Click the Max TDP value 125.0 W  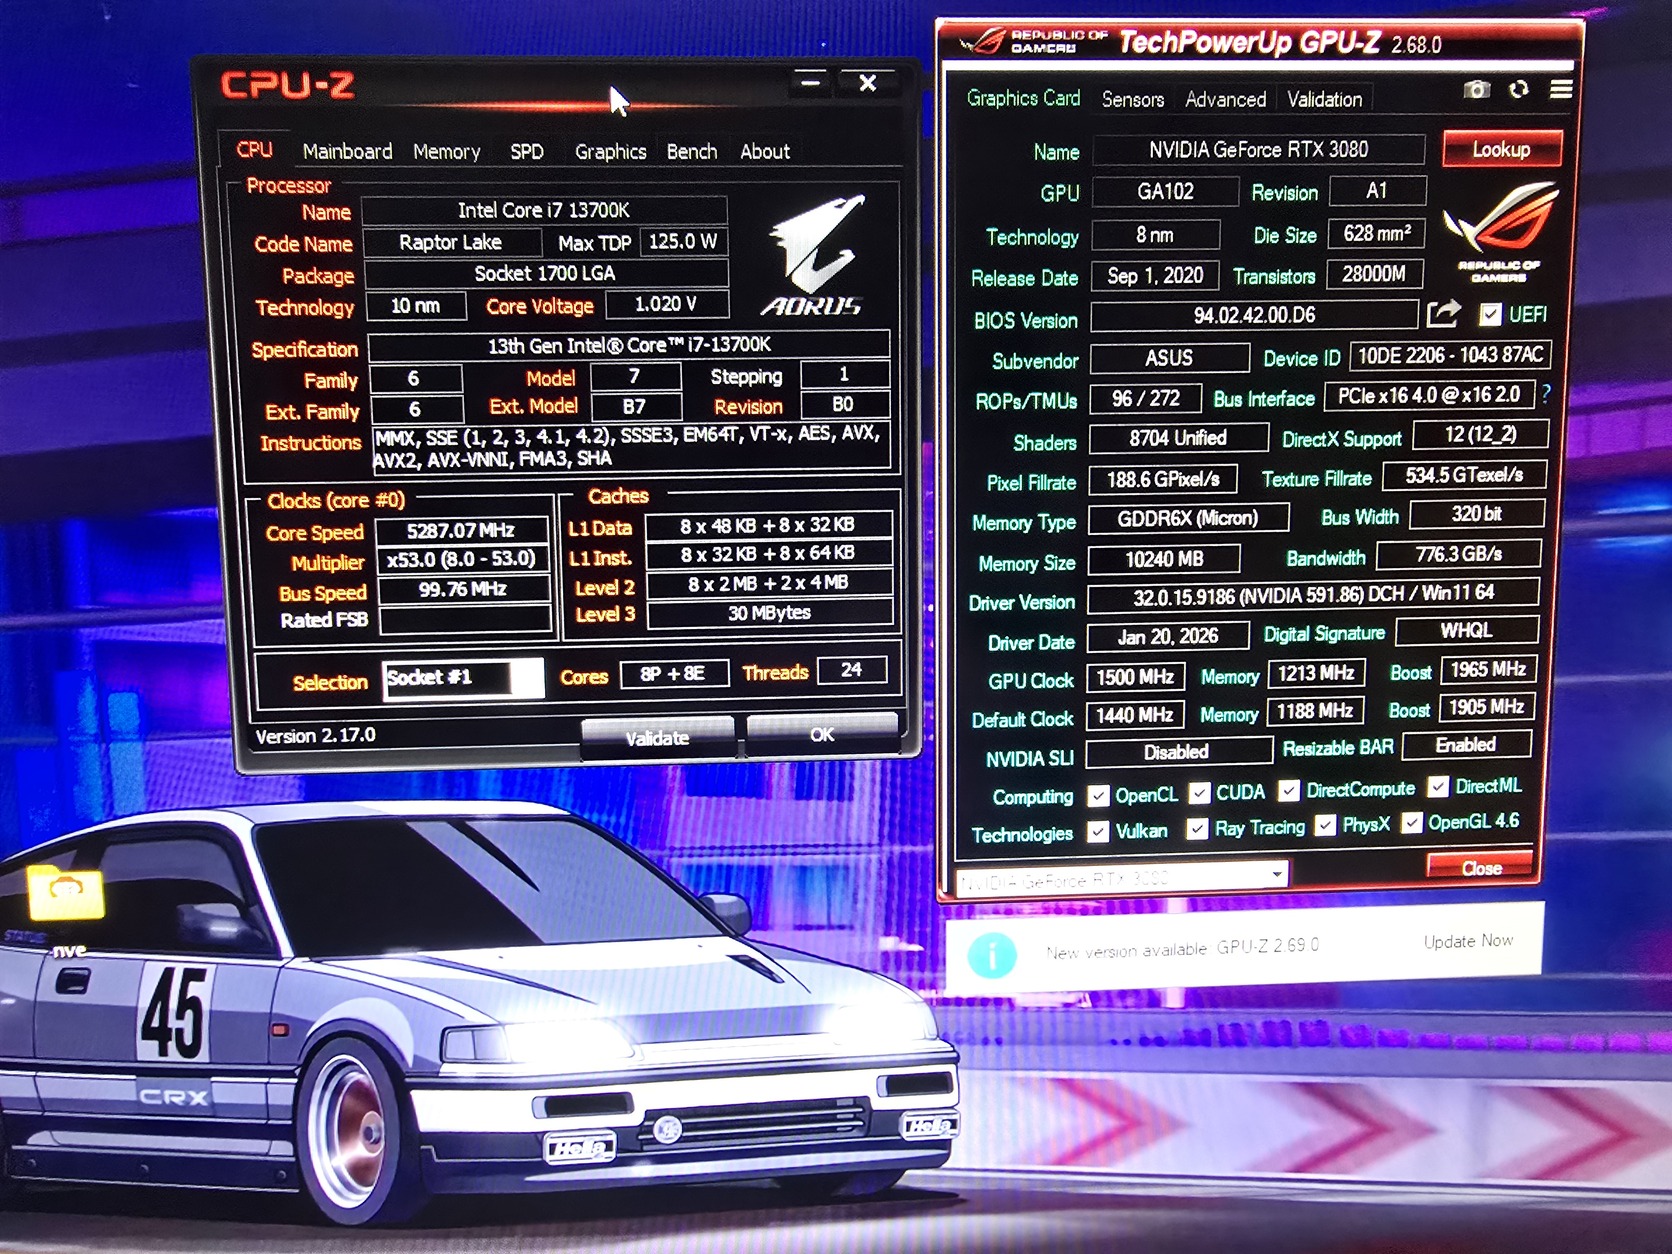pos(684,242)
